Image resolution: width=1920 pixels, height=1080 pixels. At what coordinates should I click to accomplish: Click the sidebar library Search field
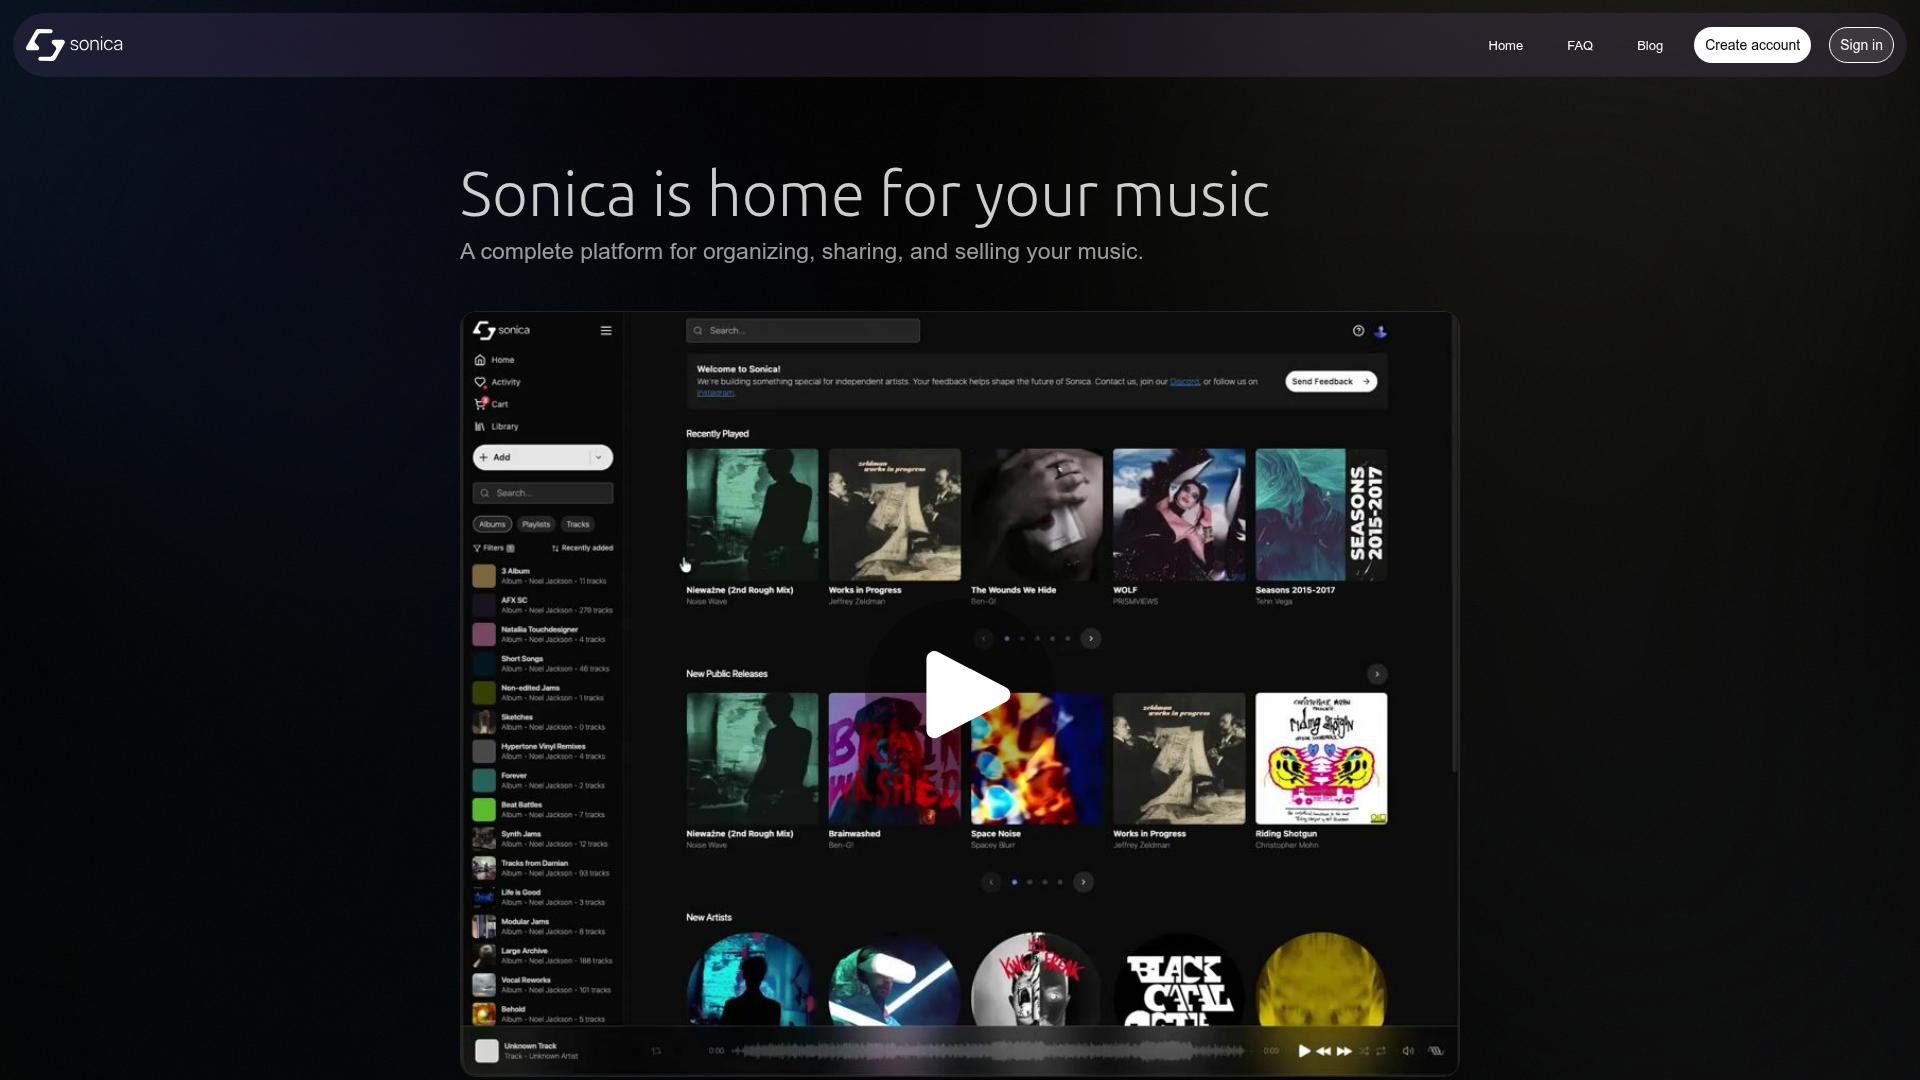coord(543,493)
